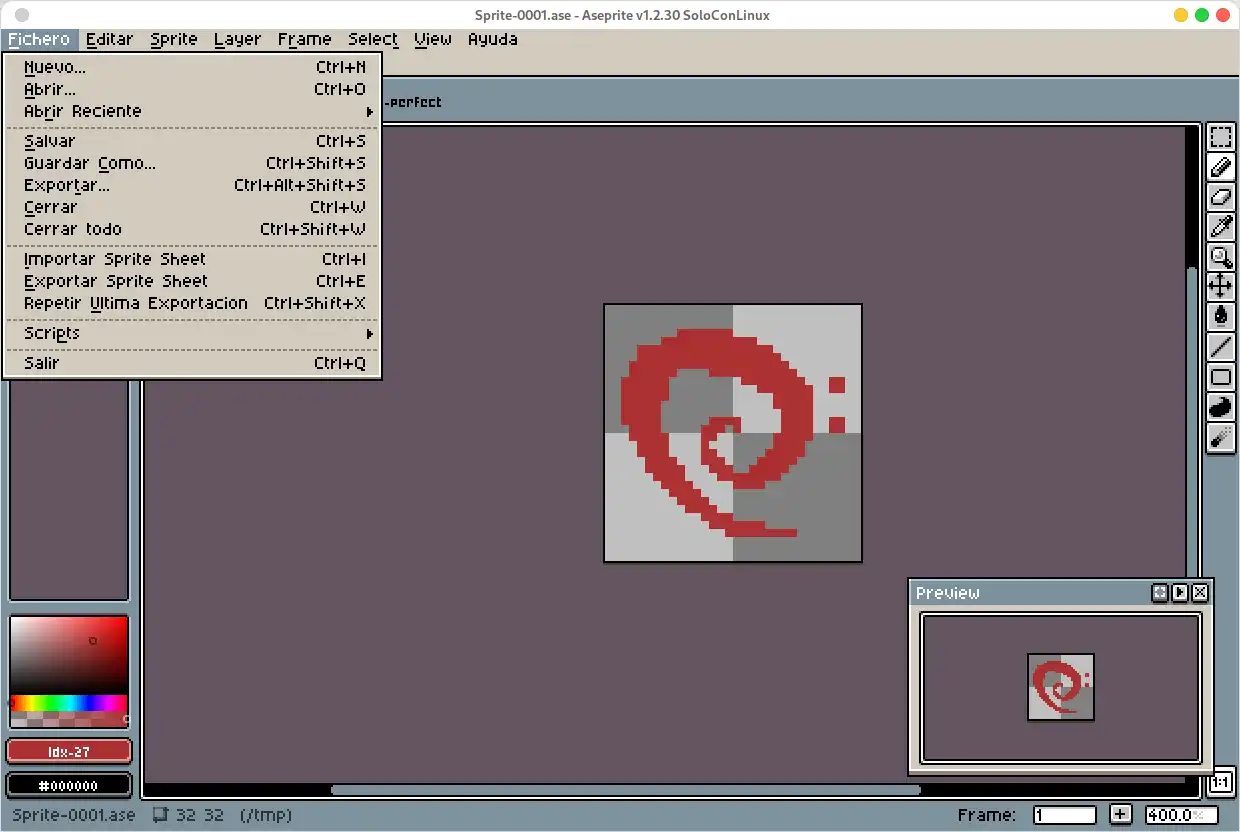Select the Move tool
The height and width of the screenshot is (832, 1240).
1220,287
